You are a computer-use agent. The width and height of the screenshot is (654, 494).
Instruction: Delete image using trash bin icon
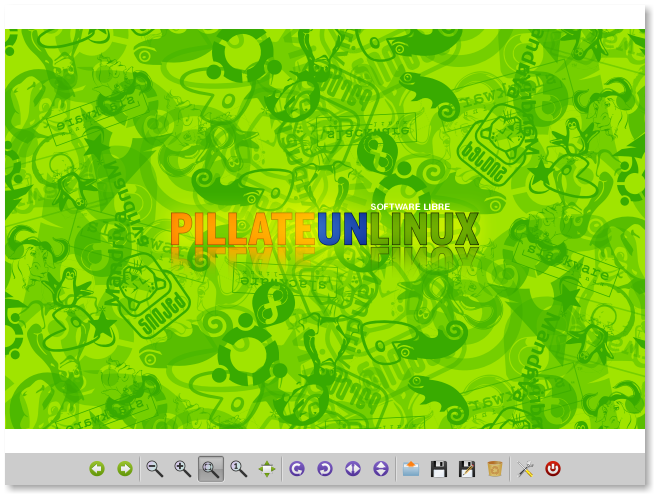[x=495, y=469]
